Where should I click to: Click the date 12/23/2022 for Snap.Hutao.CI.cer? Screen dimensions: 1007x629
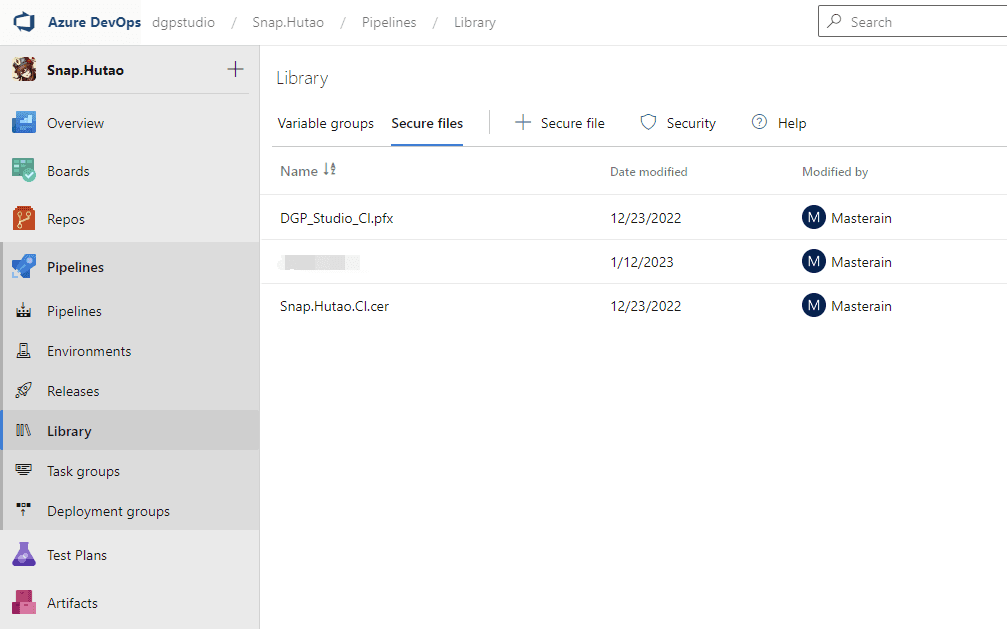tap(645, 306)
